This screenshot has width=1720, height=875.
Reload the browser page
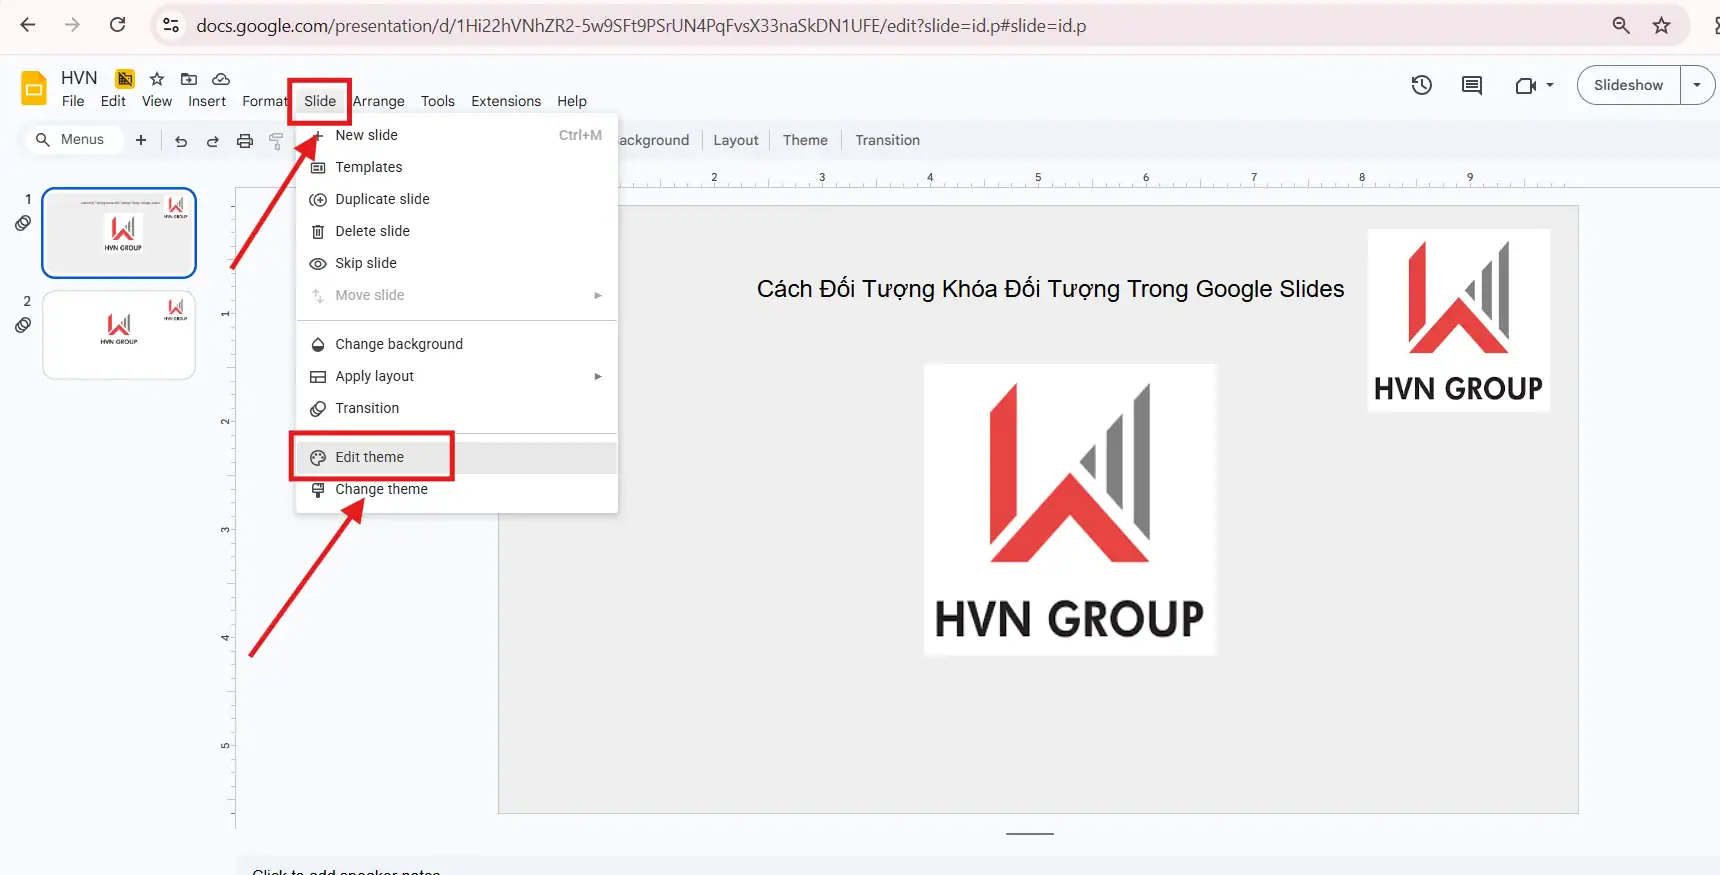[117, 25]
